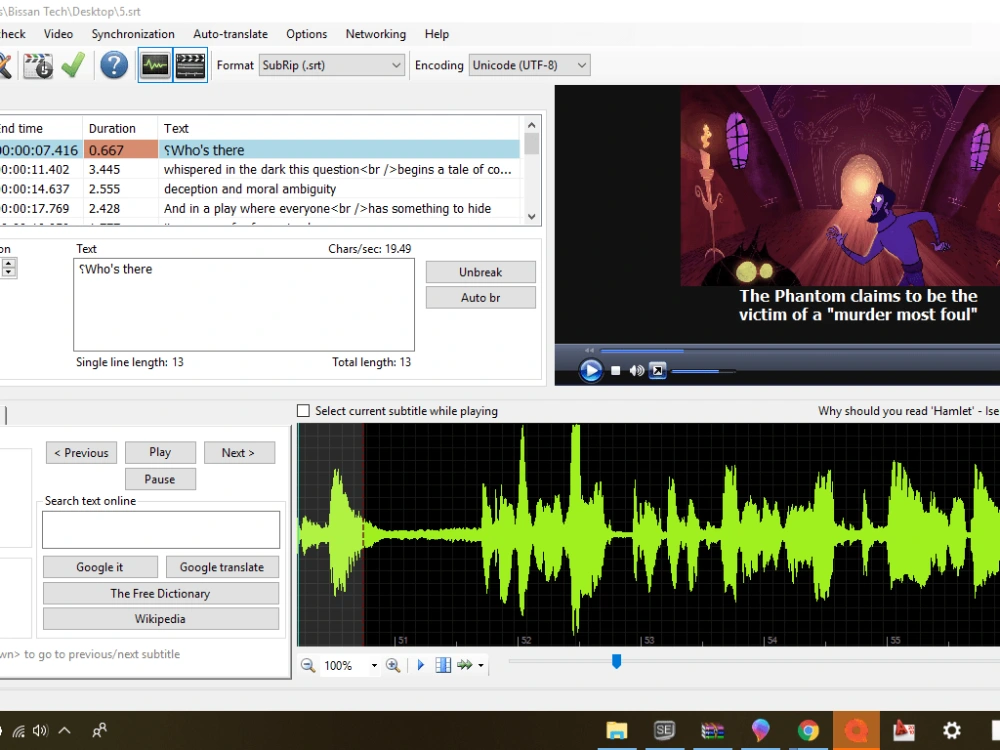Click the Search text online input field
1000x750 pixels.
pyautogui.click(x=161, y=529)
